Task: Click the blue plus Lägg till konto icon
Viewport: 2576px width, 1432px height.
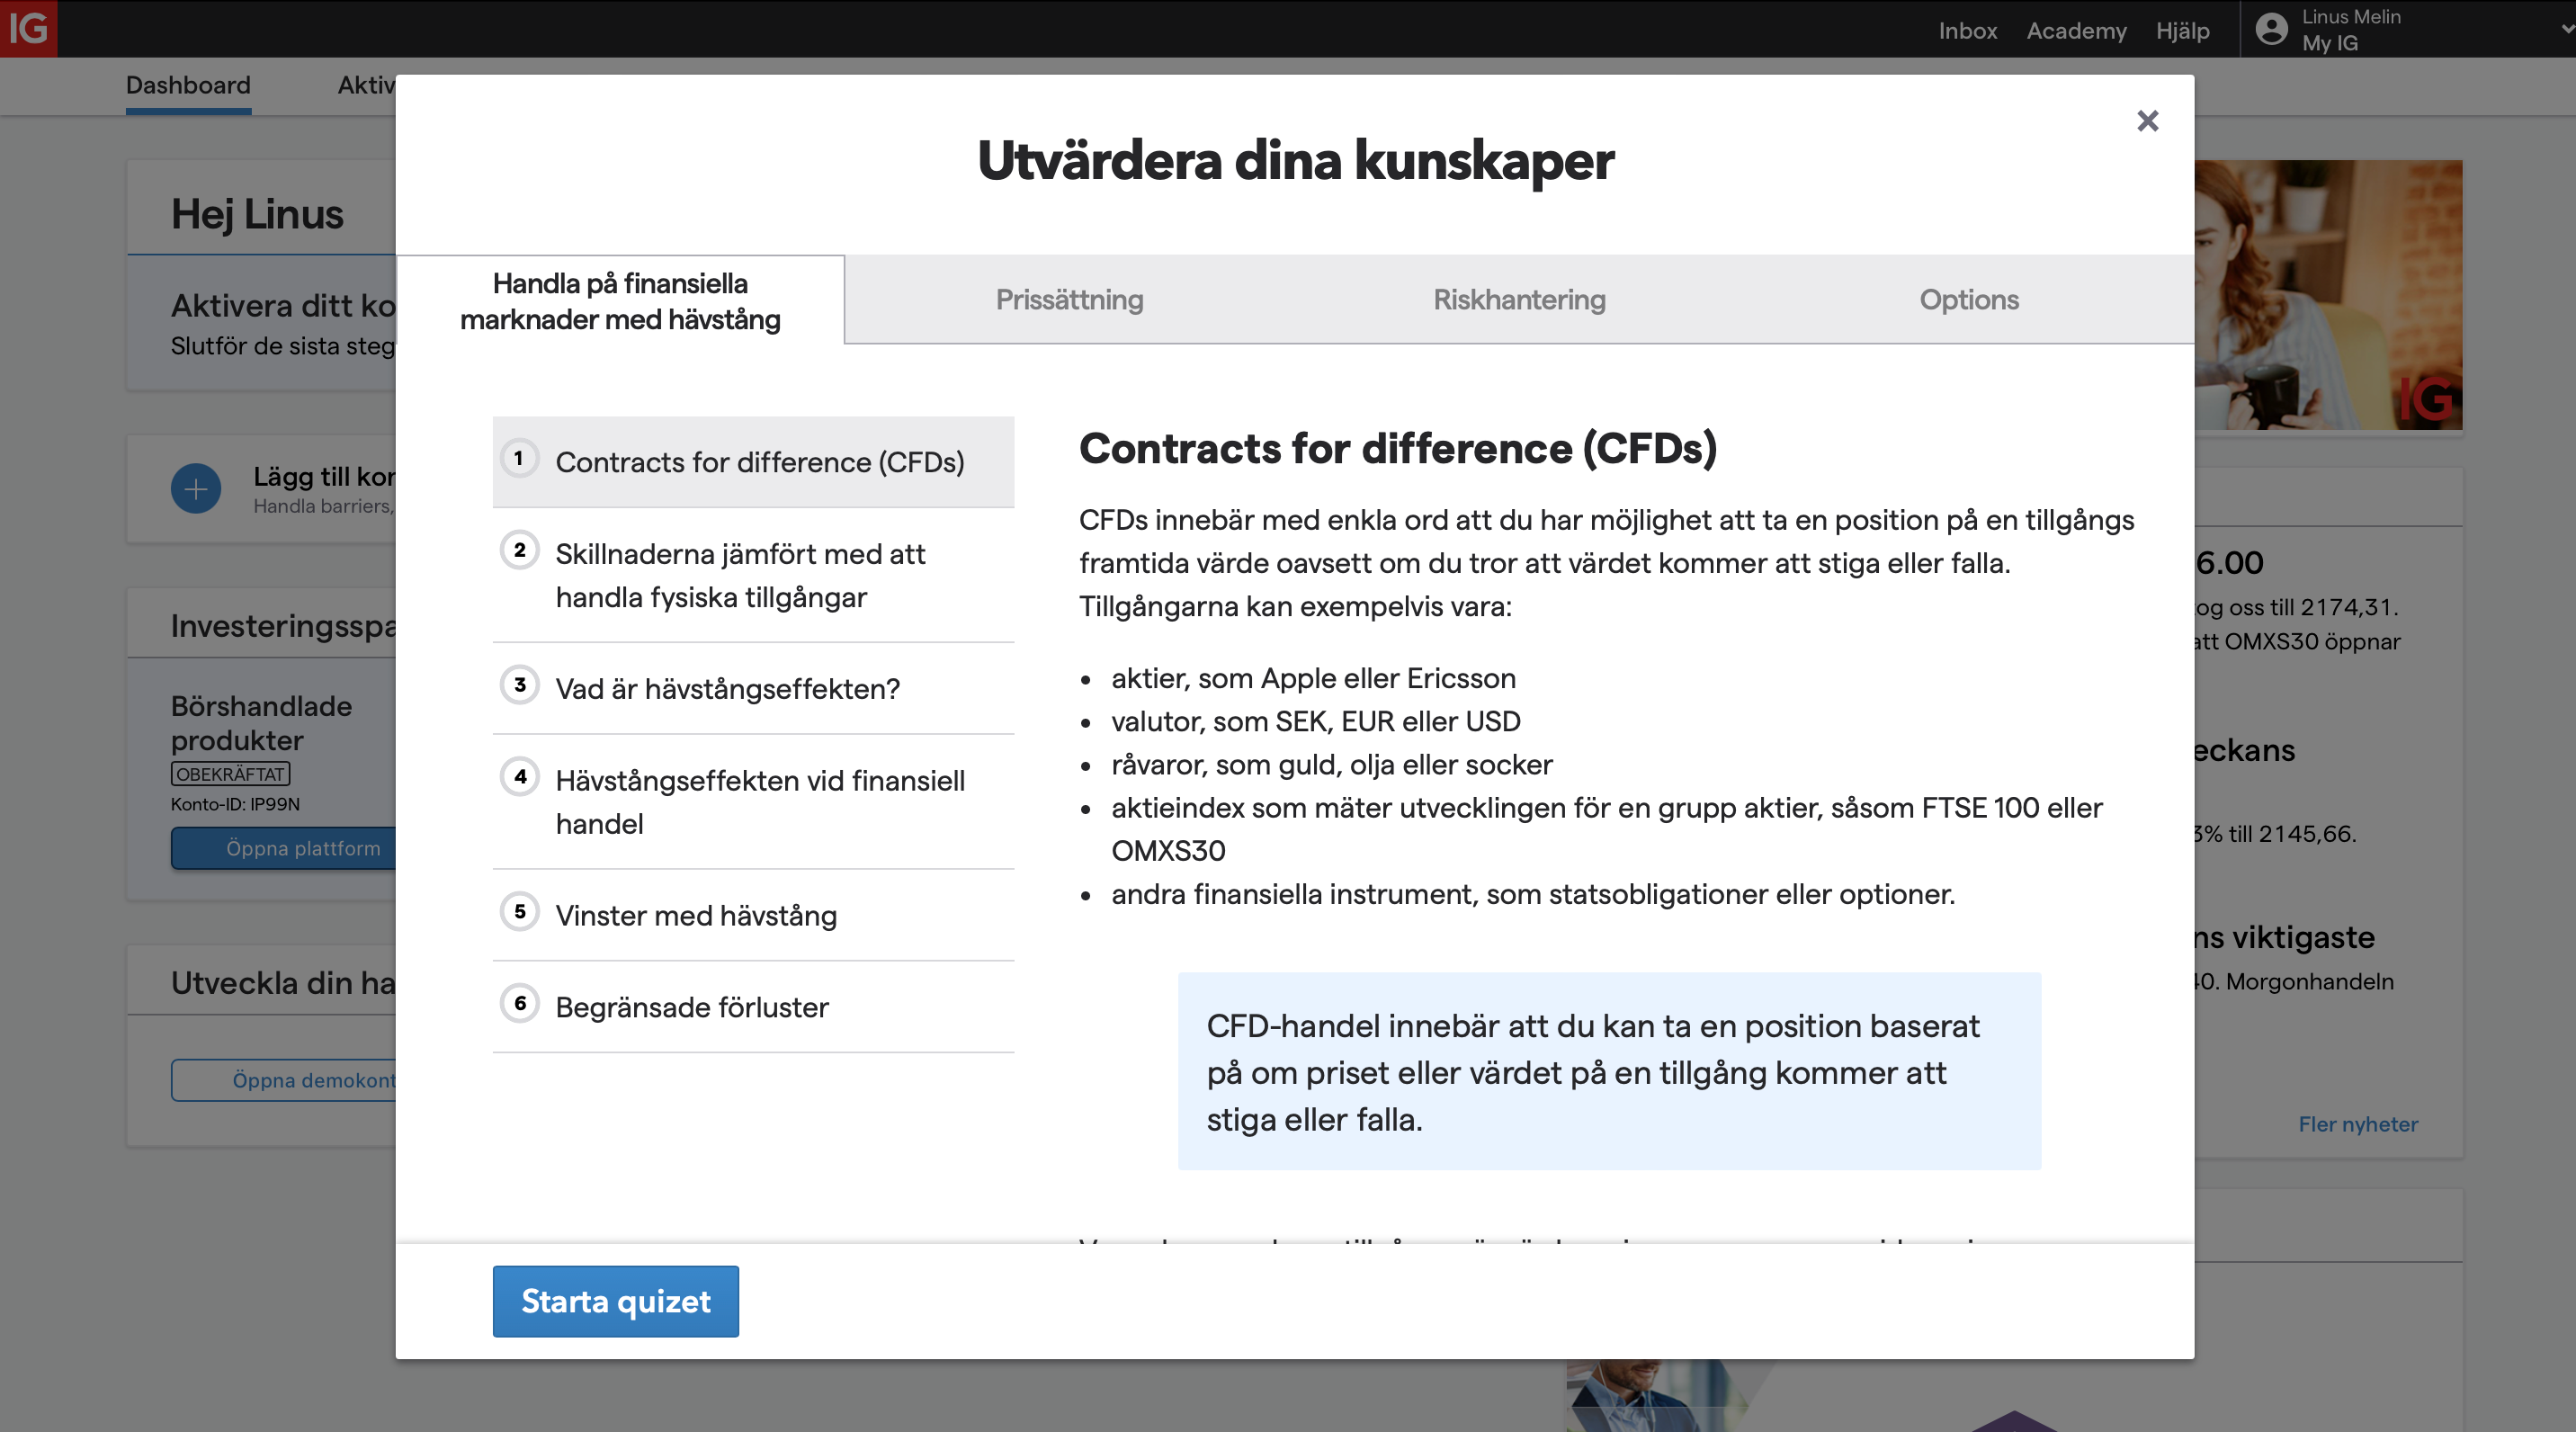Action: click(196, 489)
